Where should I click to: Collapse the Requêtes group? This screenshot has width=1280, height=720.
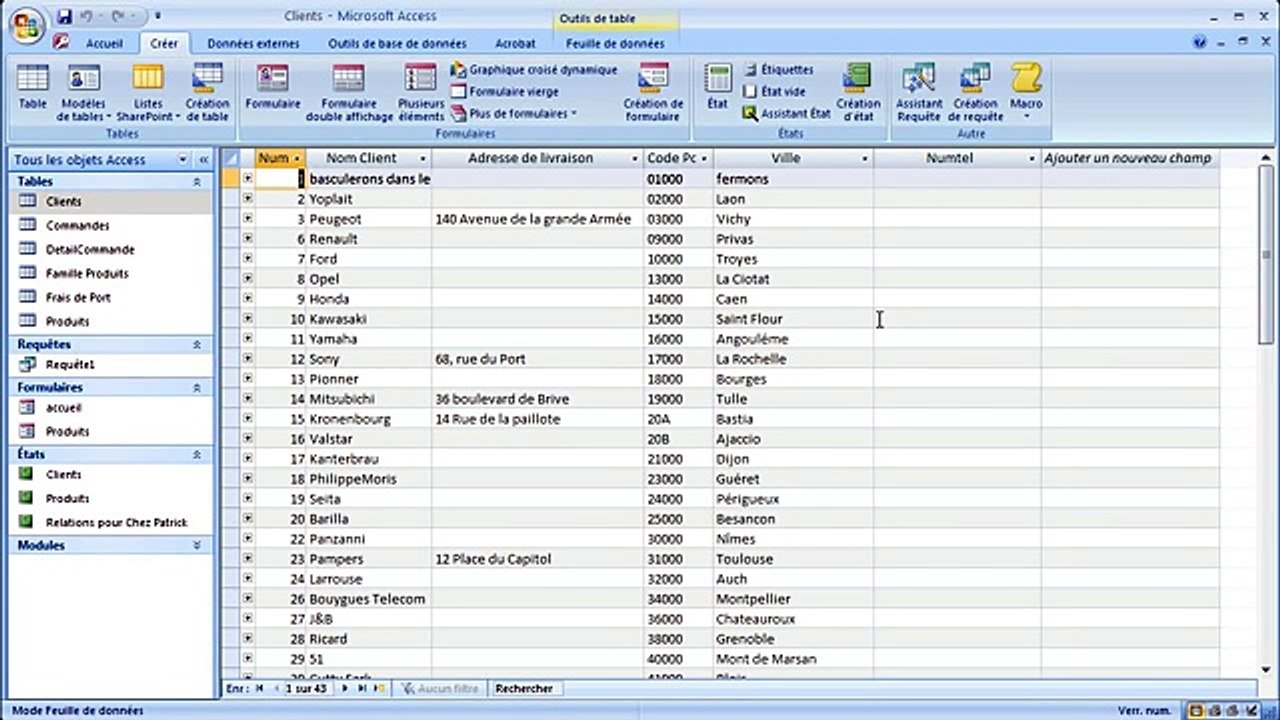pos(197,345)
